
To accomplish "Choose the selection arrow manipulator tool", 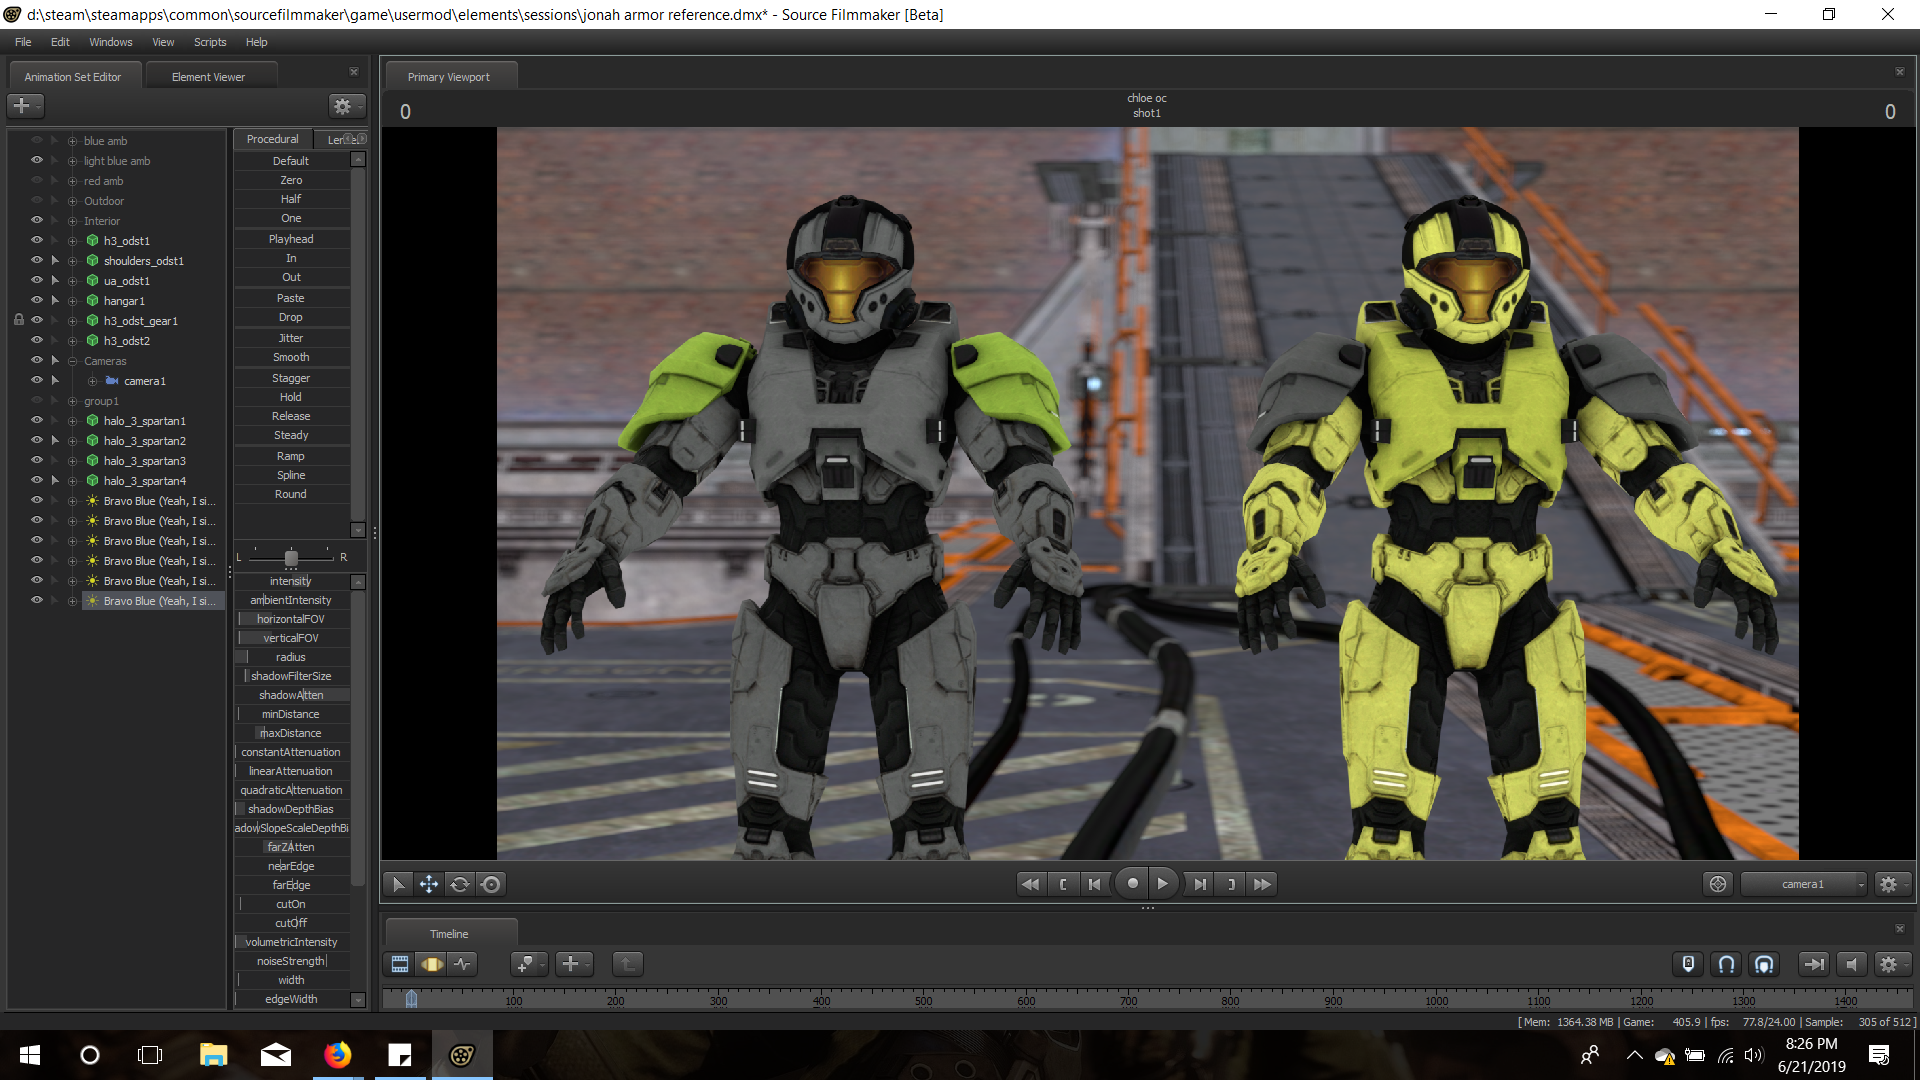I will 398,884.
